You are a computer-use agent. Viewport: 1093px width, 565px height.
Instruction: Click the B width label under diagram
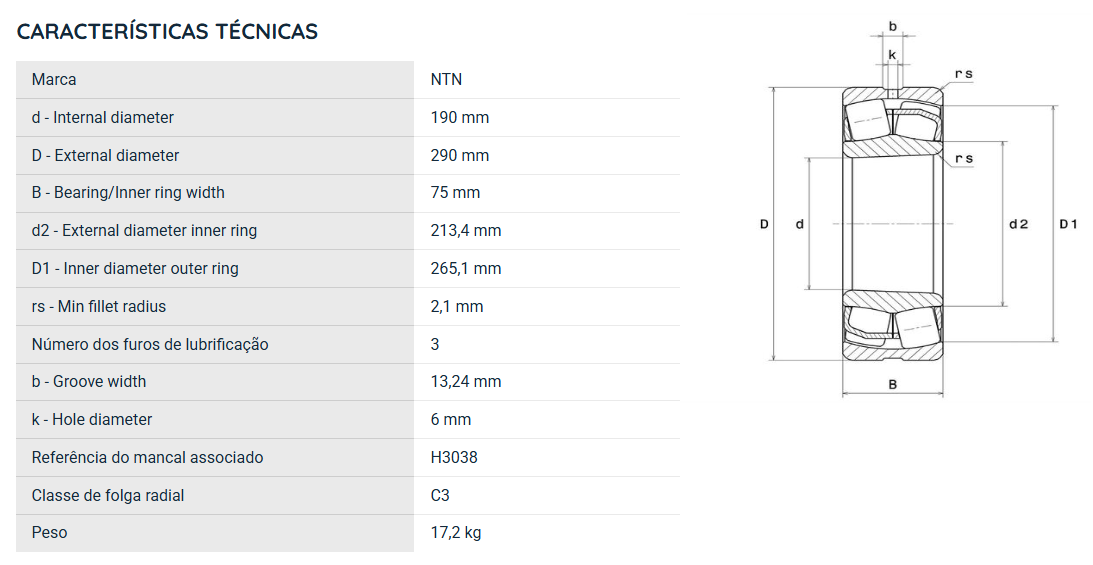(x=892, y=384)
